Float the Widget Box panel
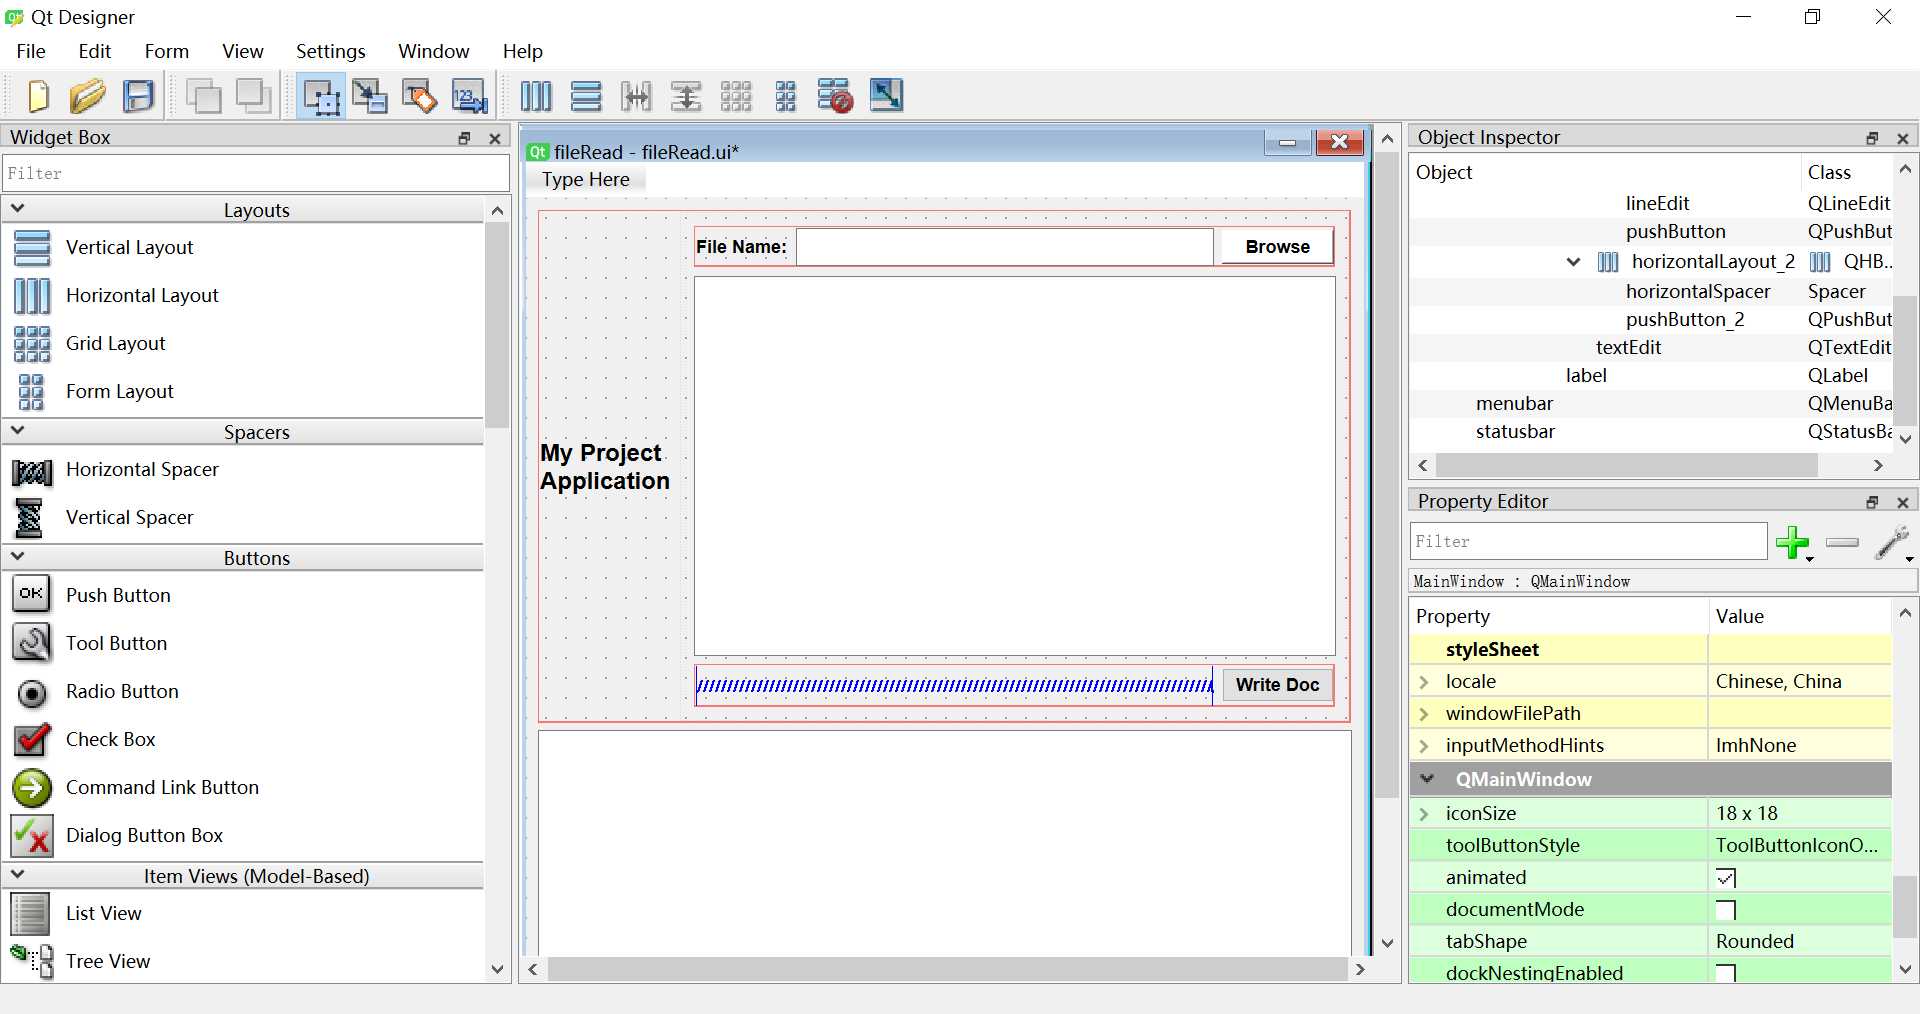The image size is (1920, 1014). point(464,138)
